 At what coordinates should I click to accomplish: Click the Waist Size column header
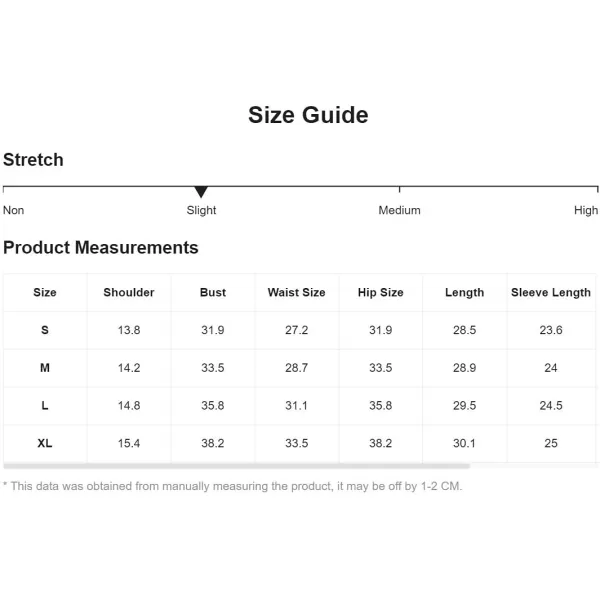click(x=297, y=292)
